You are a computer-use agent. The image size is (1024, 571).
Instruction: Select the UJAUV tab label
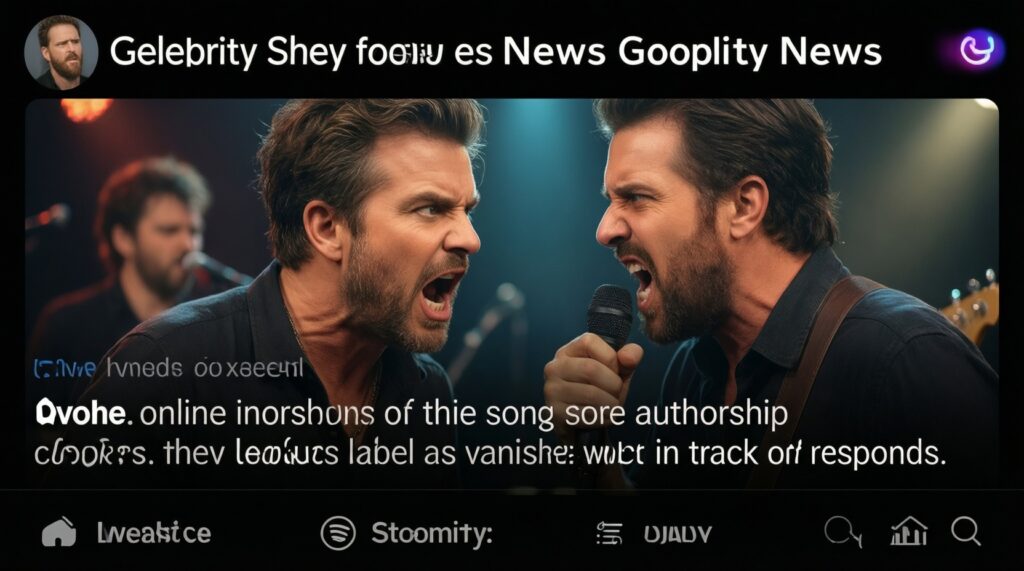677,534
